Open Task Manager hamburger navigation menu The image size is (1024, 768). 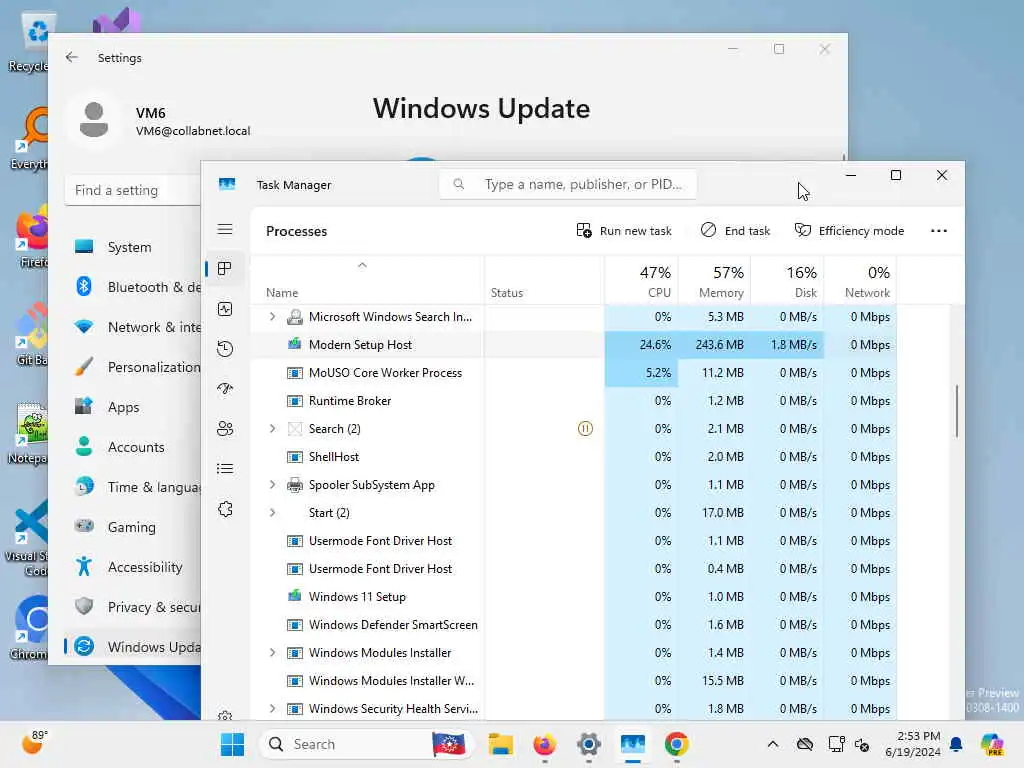[x=225, y=229]
